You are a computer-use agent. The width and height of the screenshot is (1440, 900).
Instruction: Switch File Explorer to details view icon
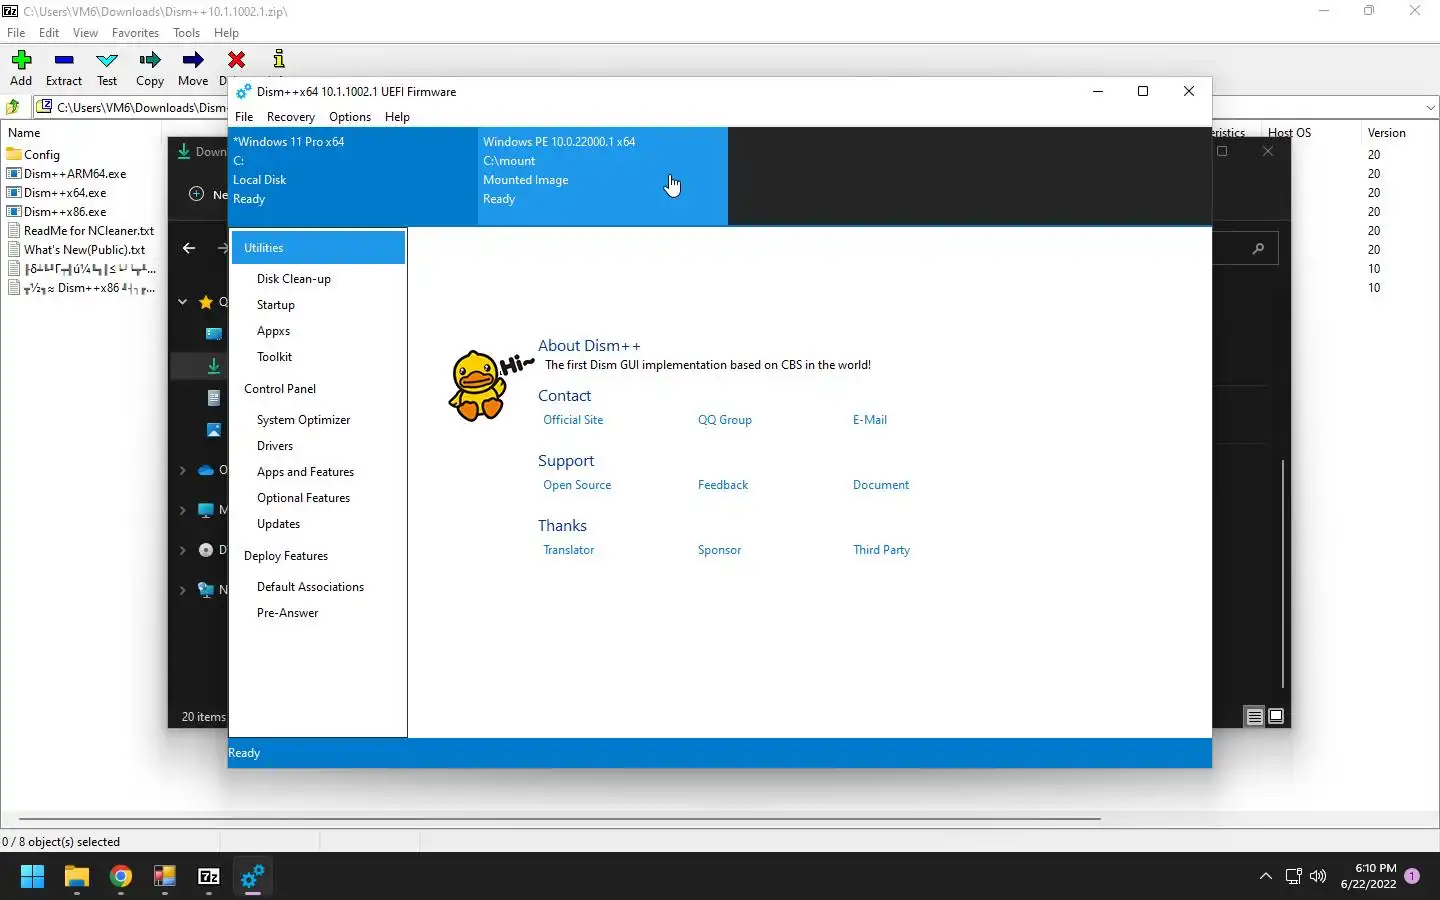click(1254, 716)
